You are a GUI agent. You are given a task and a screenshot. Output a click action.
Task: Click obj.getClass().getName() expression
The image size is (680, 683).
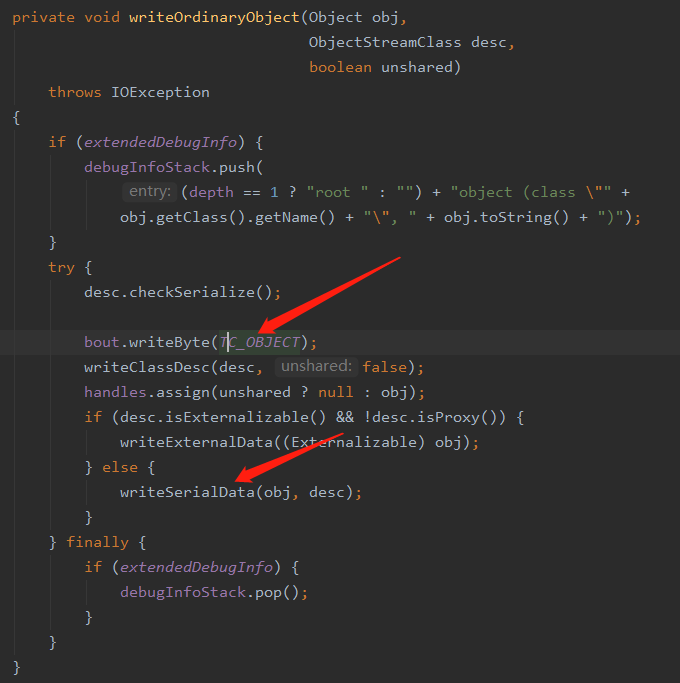(227, 217)
